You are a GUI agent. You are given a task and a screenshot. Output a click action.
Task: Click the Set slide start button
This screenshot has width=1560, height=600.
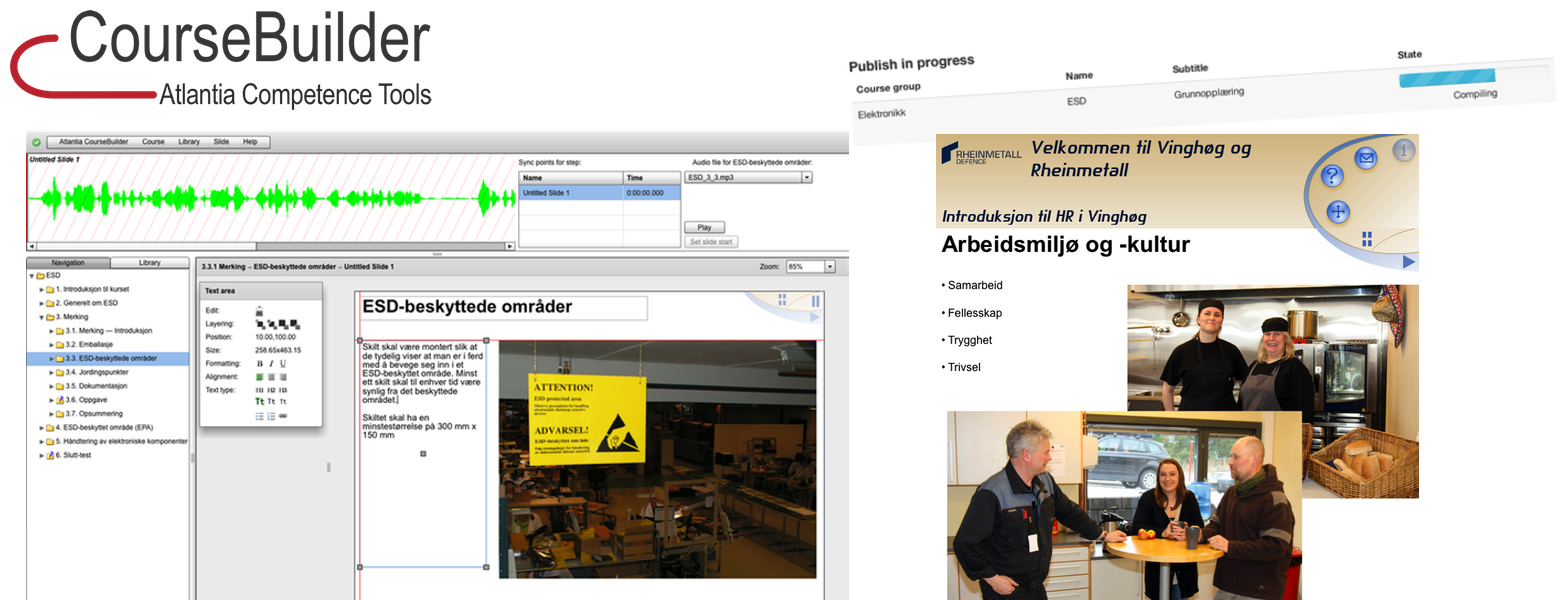712,242
